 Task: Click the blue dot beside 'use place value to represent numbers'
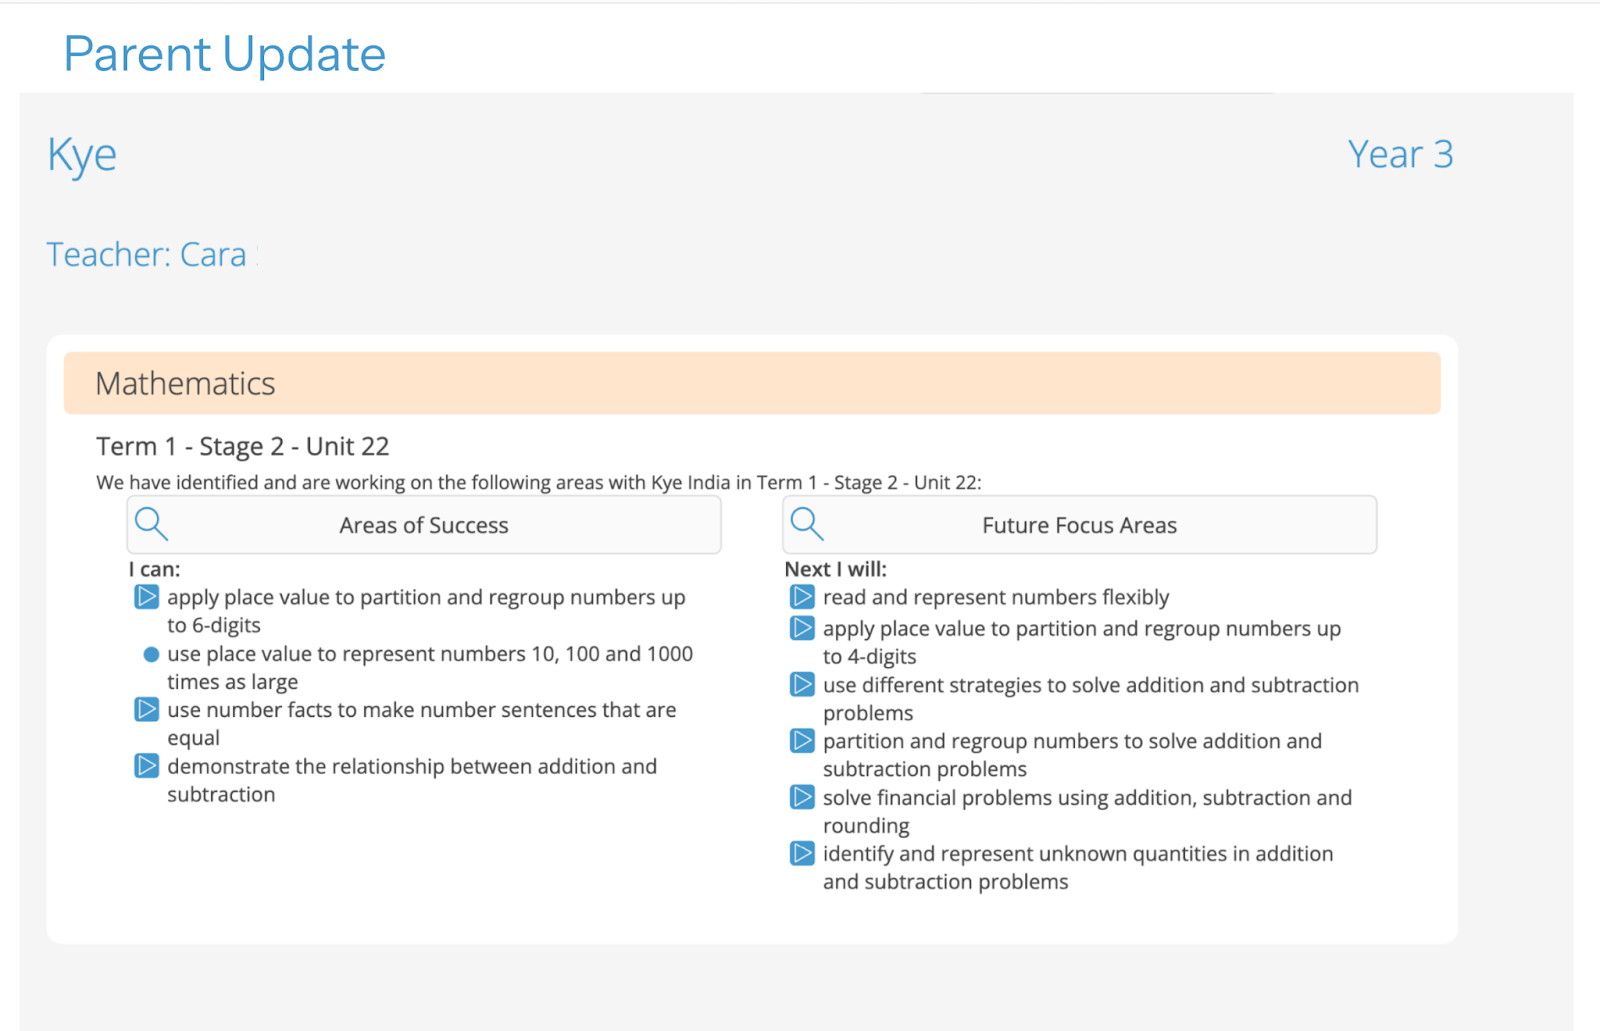tap(151, 654)
